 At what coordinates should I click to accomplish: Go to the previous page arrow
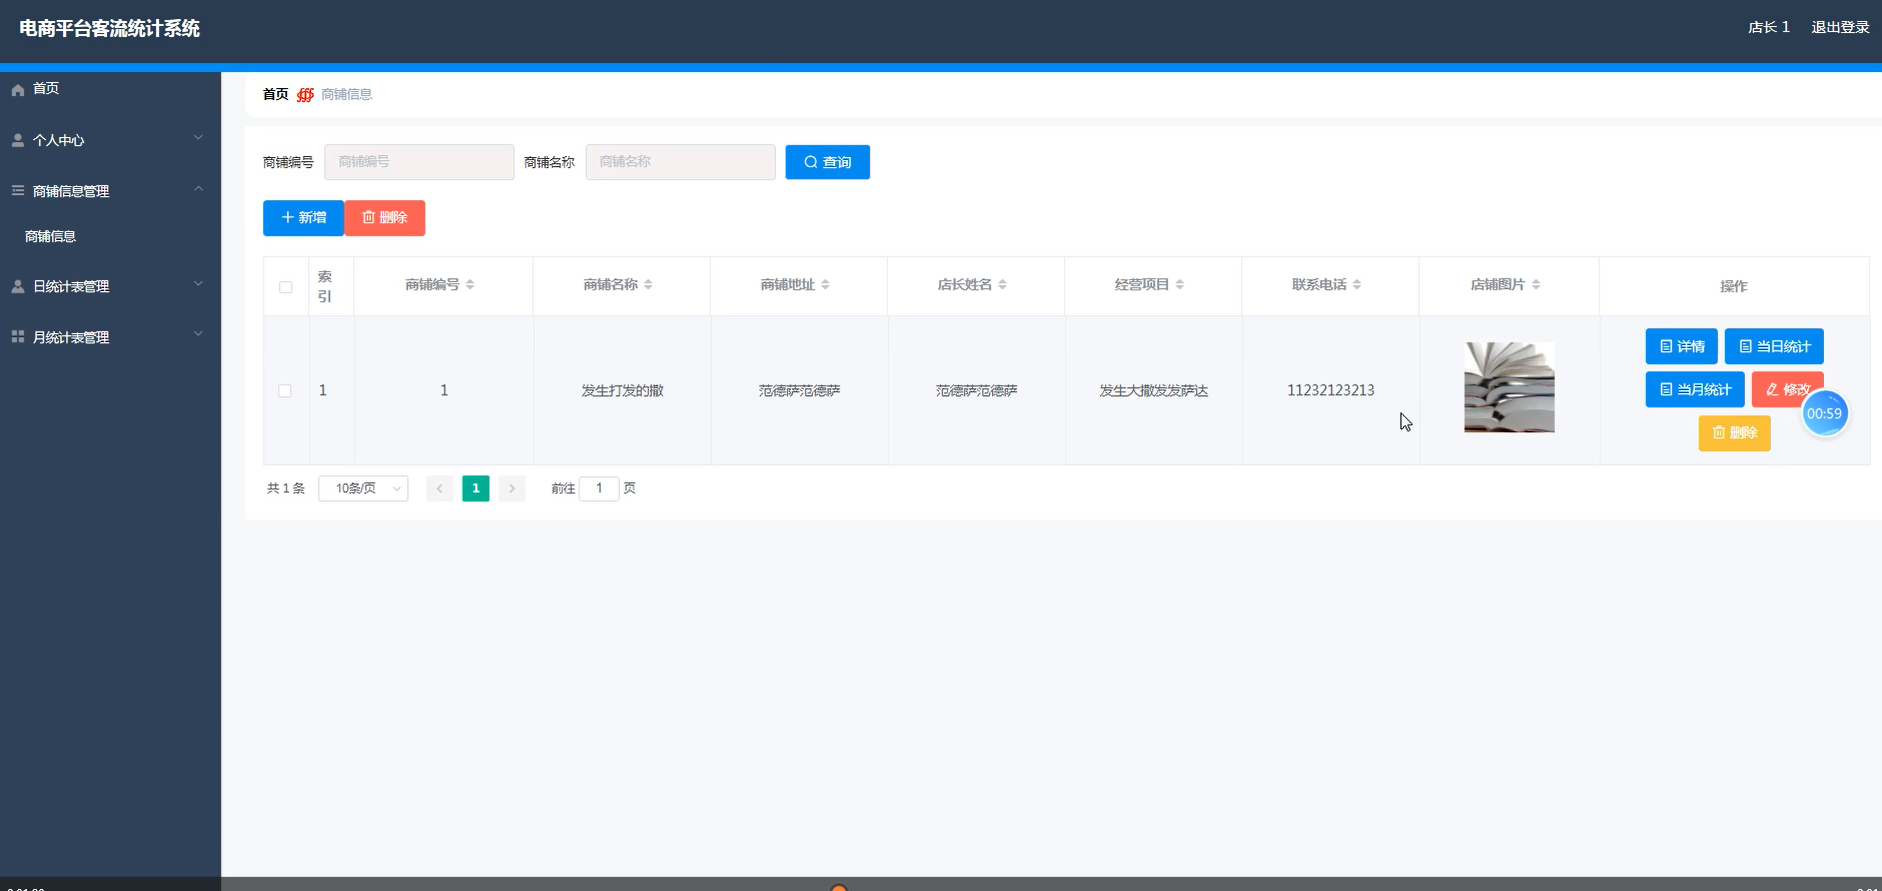(439, 488)
